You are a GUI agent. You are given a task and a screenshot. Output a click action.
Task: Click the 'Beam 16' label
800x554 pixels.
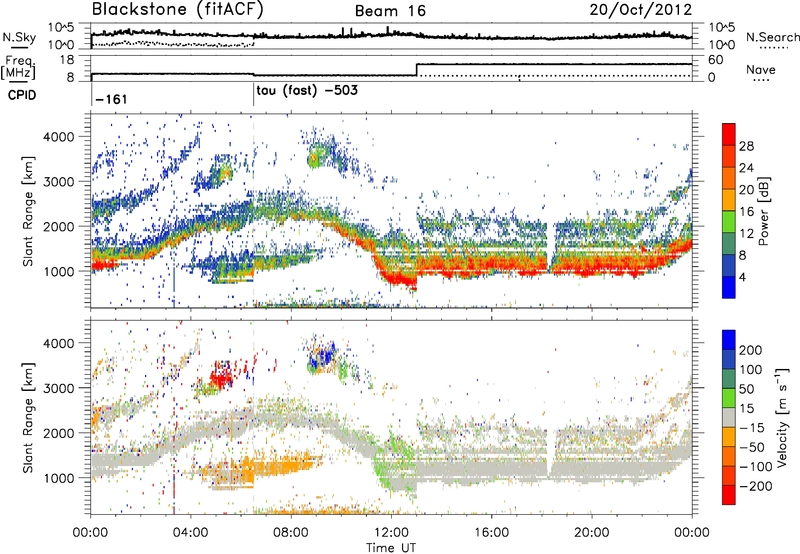390,11
